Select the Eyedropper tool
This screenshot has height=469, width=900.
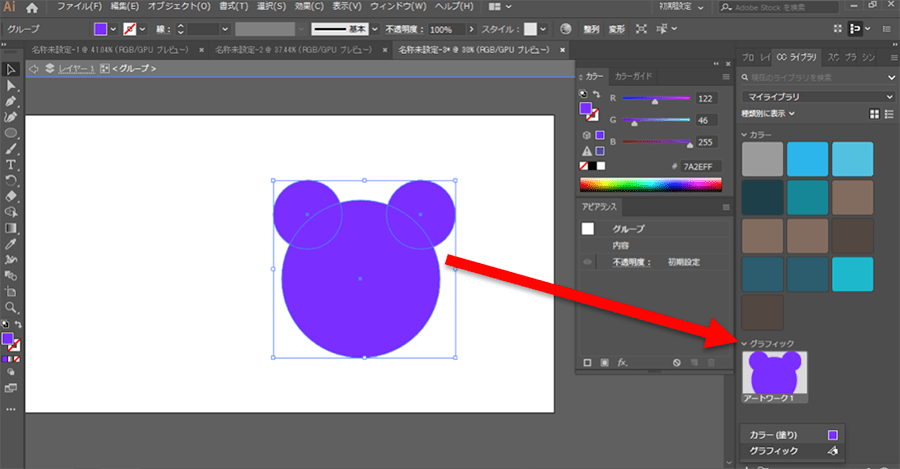(11, 243)
